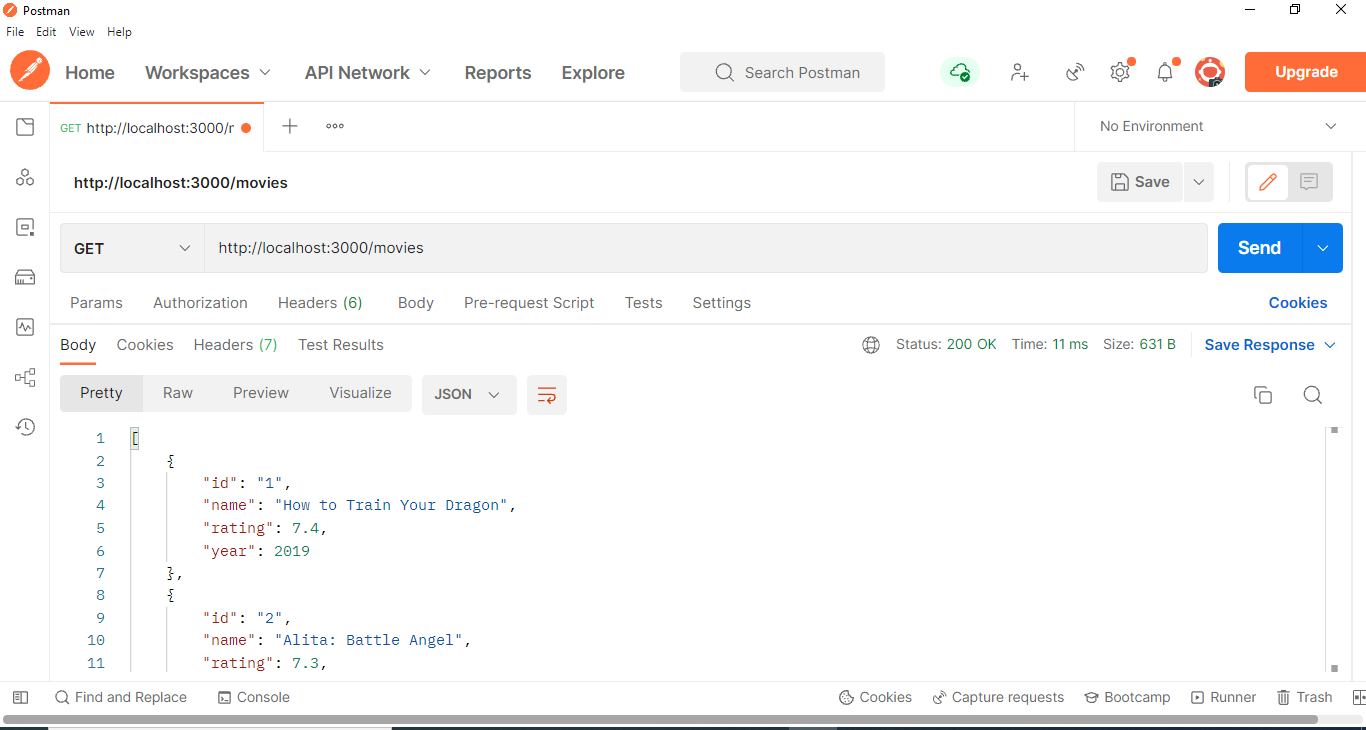Check notifications bell
1366x730 pixels.
pyautogui.click(x=1164, y=71)
